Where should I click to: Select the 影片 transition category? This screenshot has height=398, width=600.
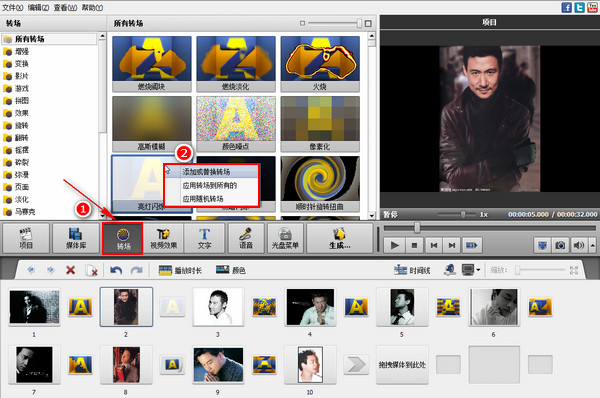click(22, 76)
